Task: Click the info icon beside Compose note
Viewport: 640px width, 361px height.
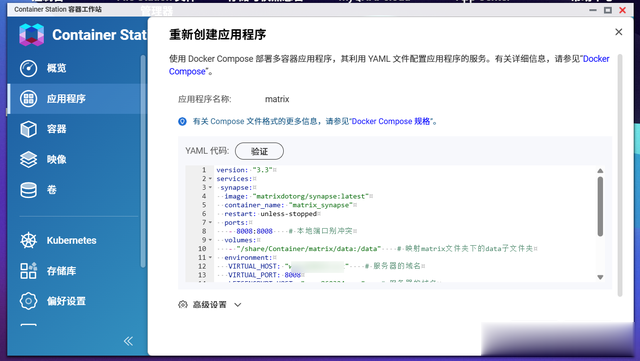Action: click(182, 121)
